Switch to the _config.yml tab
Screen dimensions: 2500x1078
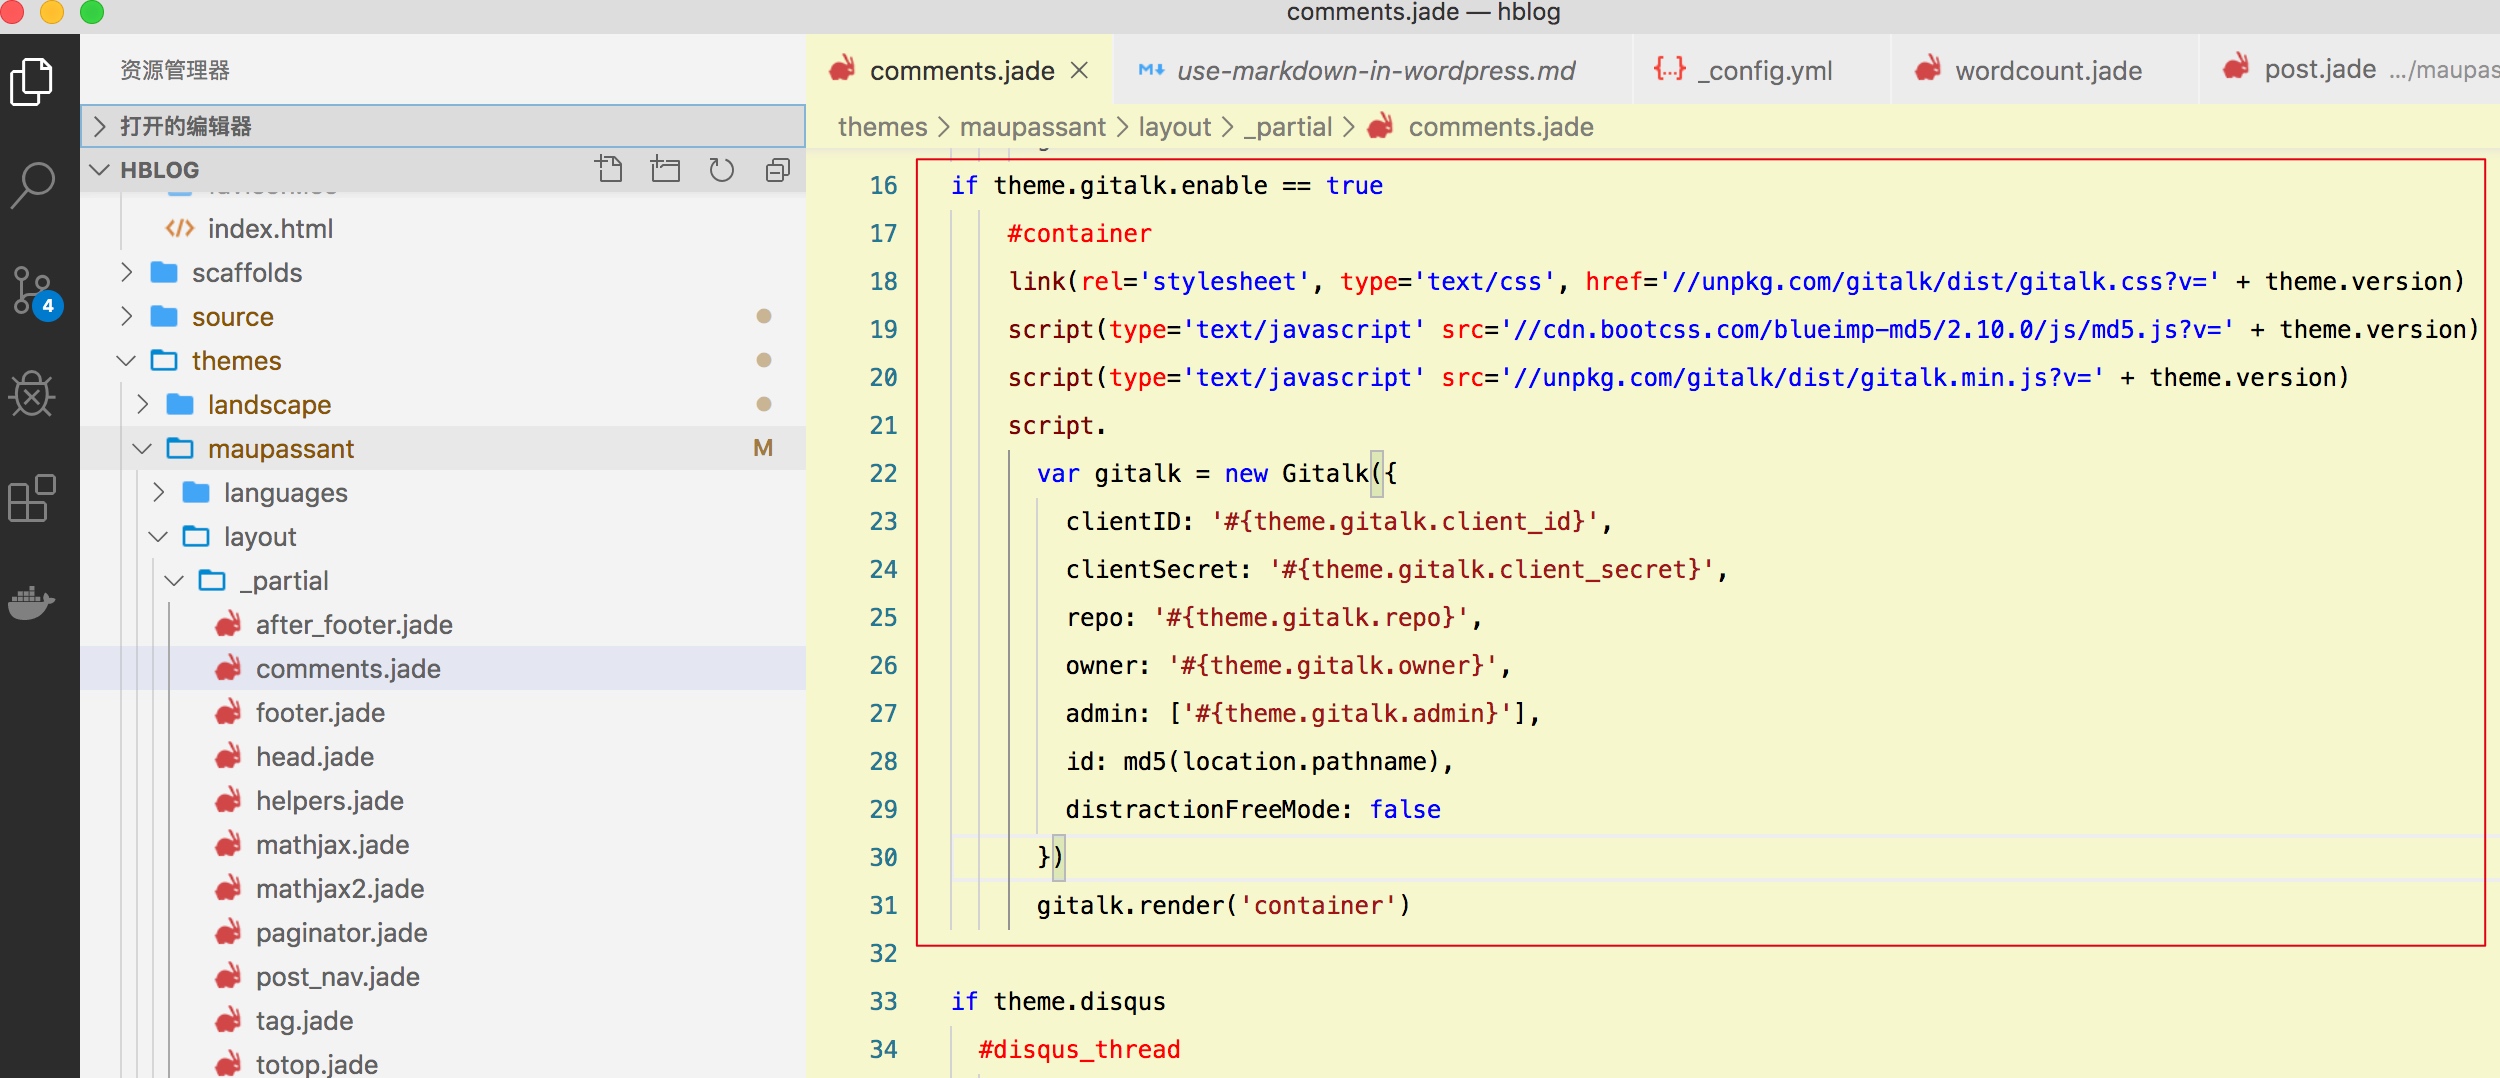1761,70
